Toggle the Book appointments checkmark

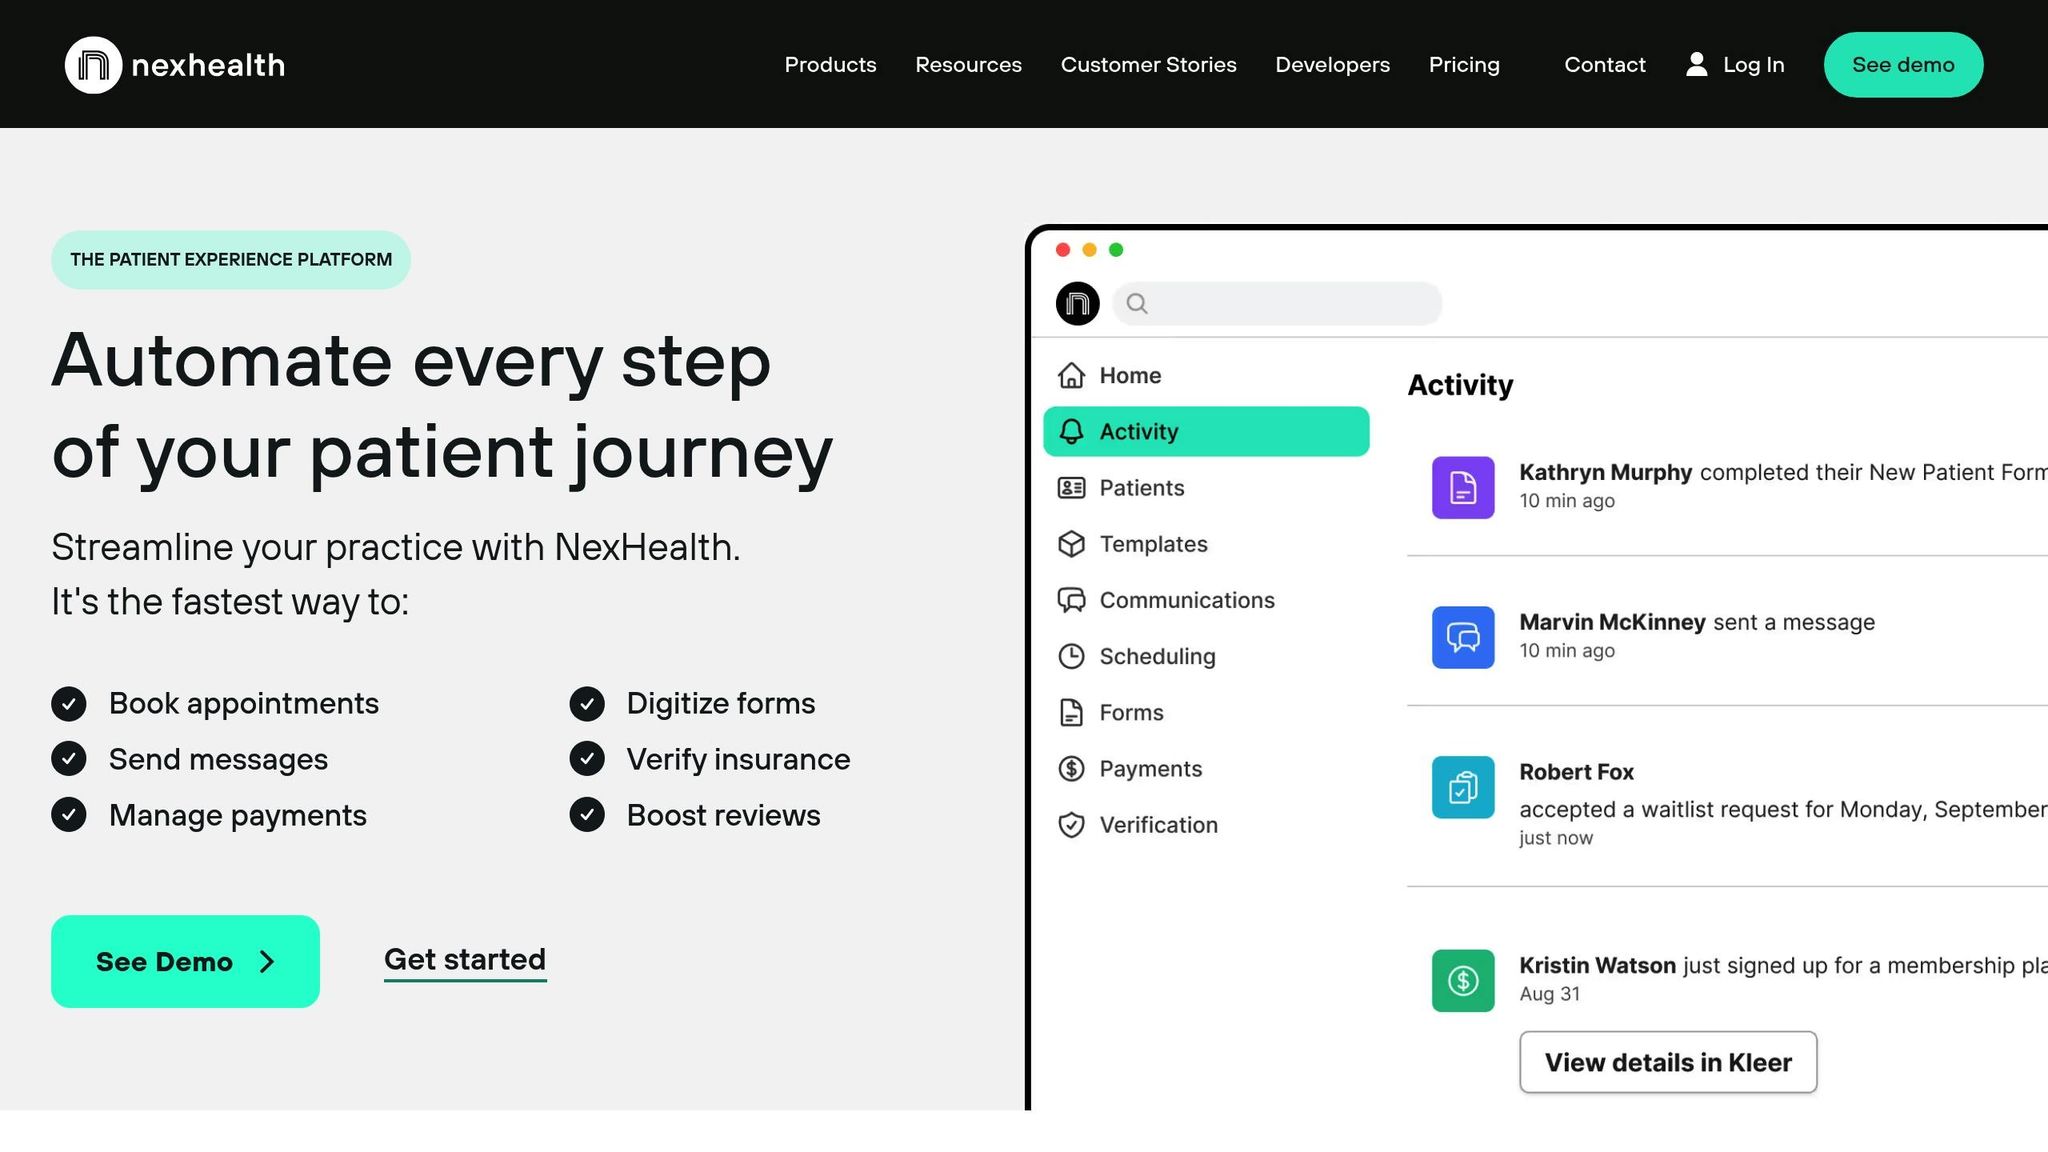tap(69, 703)
